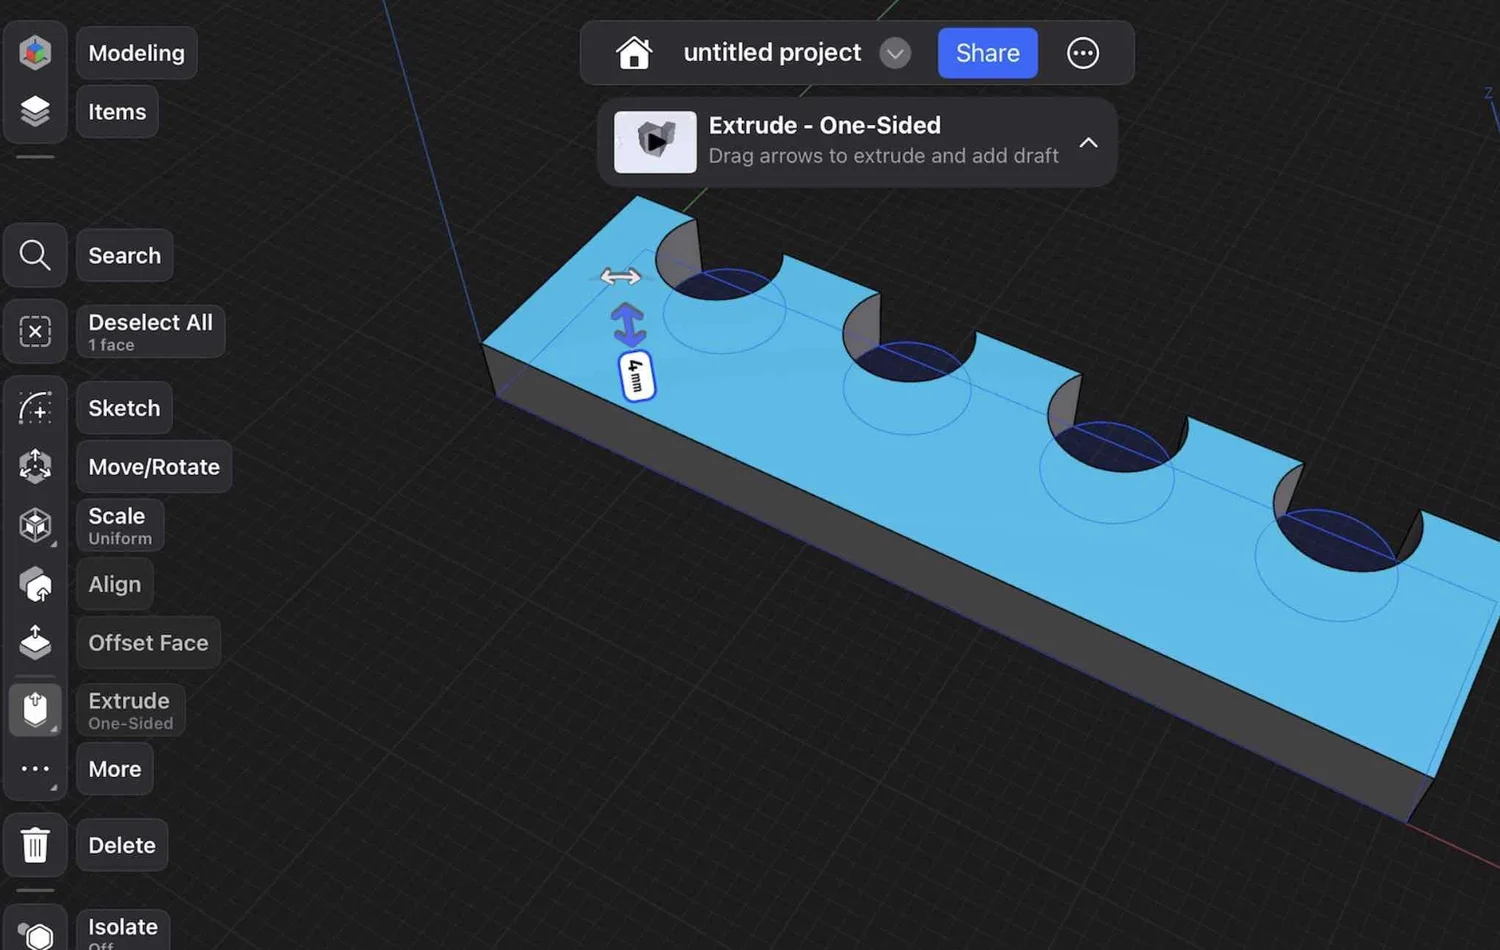Click the 4 mm extrusion value label
The image size is (1500, 950).
635,377
